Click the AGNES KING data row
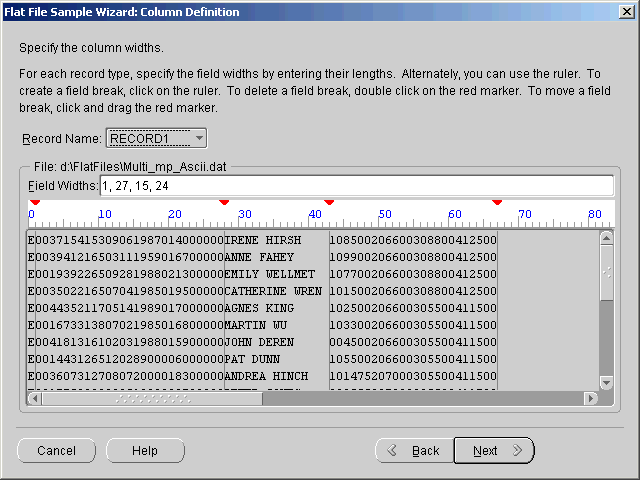The height and width of the screenshot is (480, 640). (x=262, y=308)
